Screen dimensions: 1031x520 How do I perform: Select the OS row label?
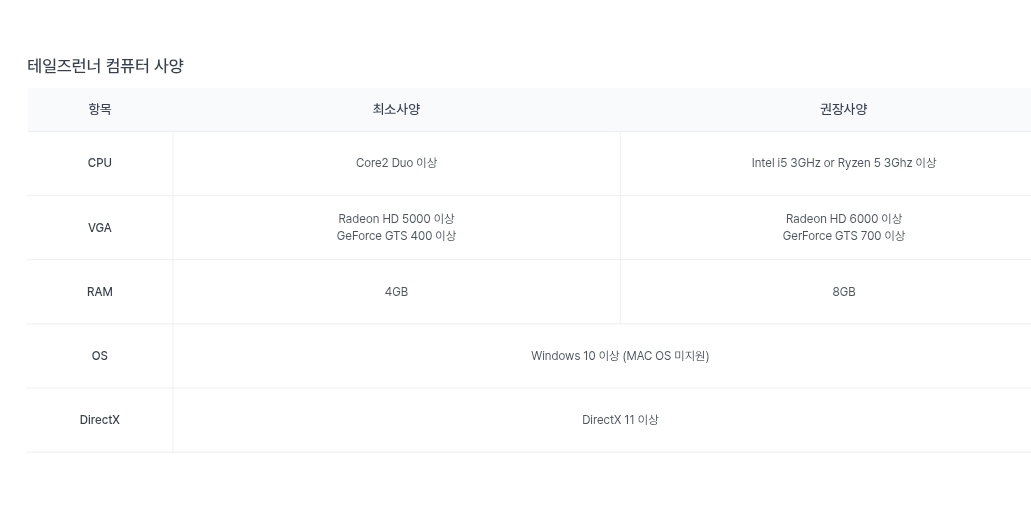pos(100,356)
